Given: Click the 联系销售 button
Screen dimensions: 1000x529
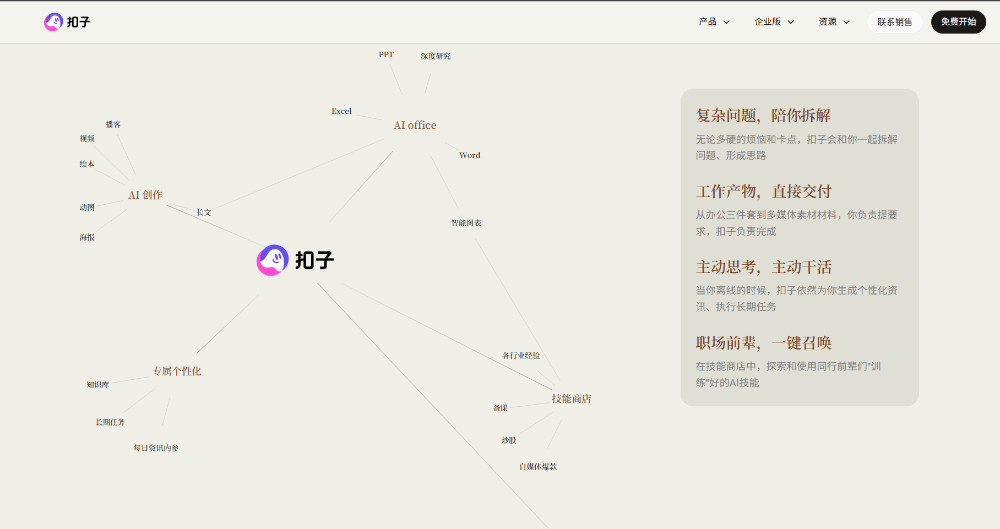Looking at the screenshot, I should (895, 22).
